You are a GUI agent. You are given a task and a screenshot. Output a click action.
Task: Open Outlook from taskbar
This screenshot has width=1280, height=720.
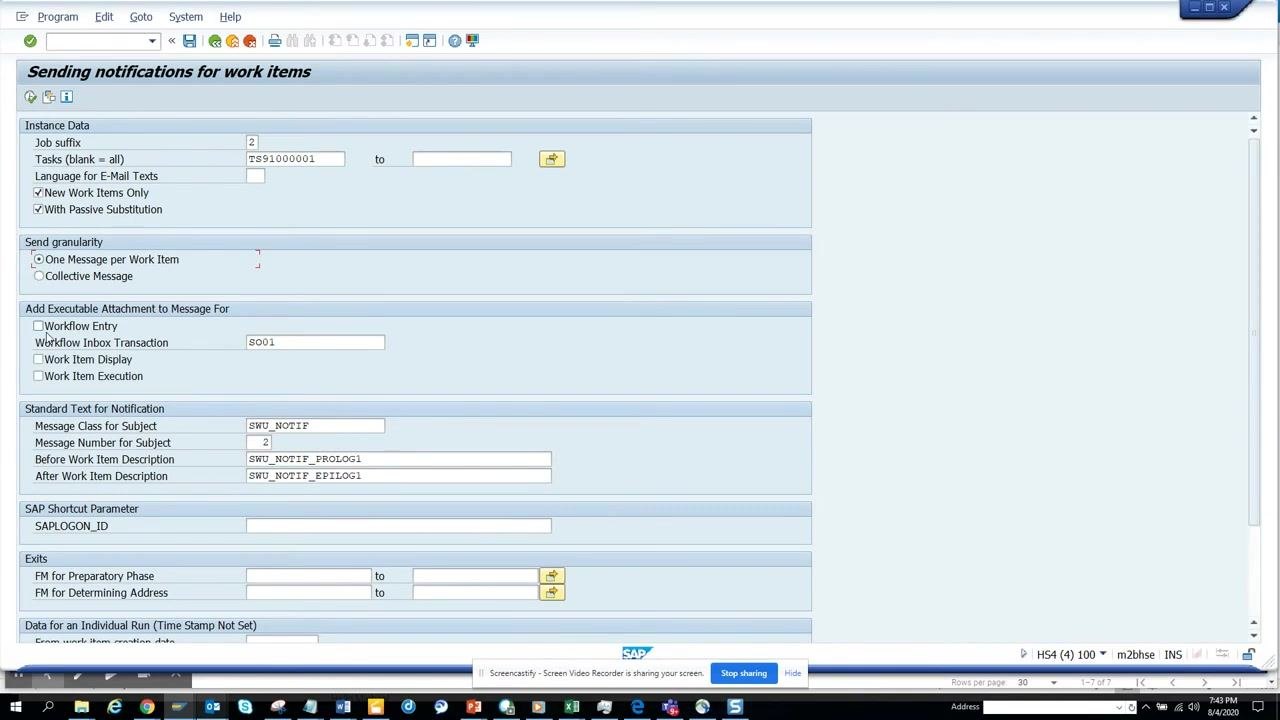click(212, 707)
